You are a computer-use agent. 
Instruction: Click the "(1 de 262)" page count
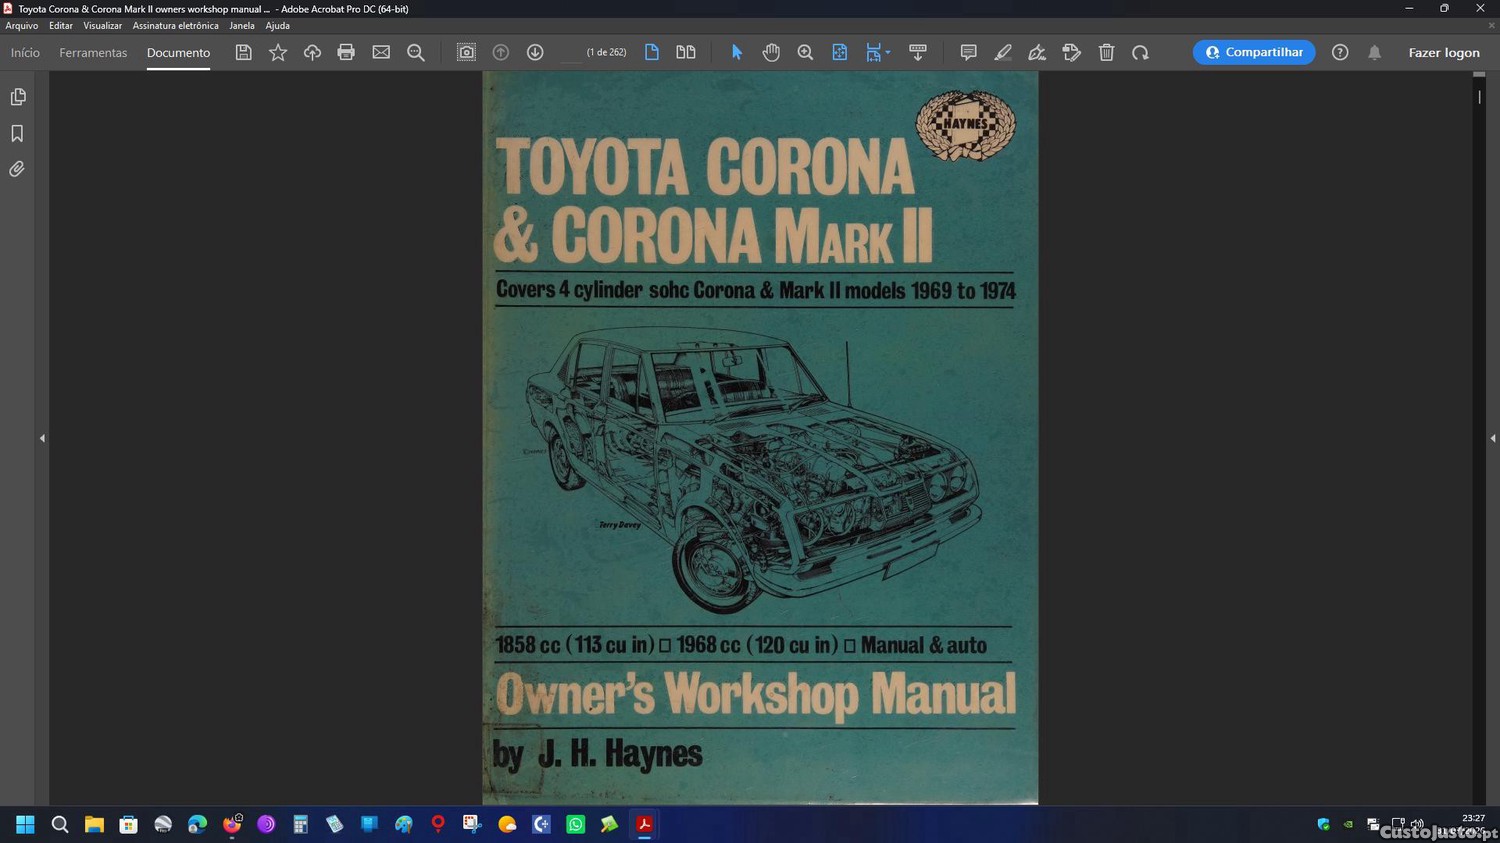(606, 52)
